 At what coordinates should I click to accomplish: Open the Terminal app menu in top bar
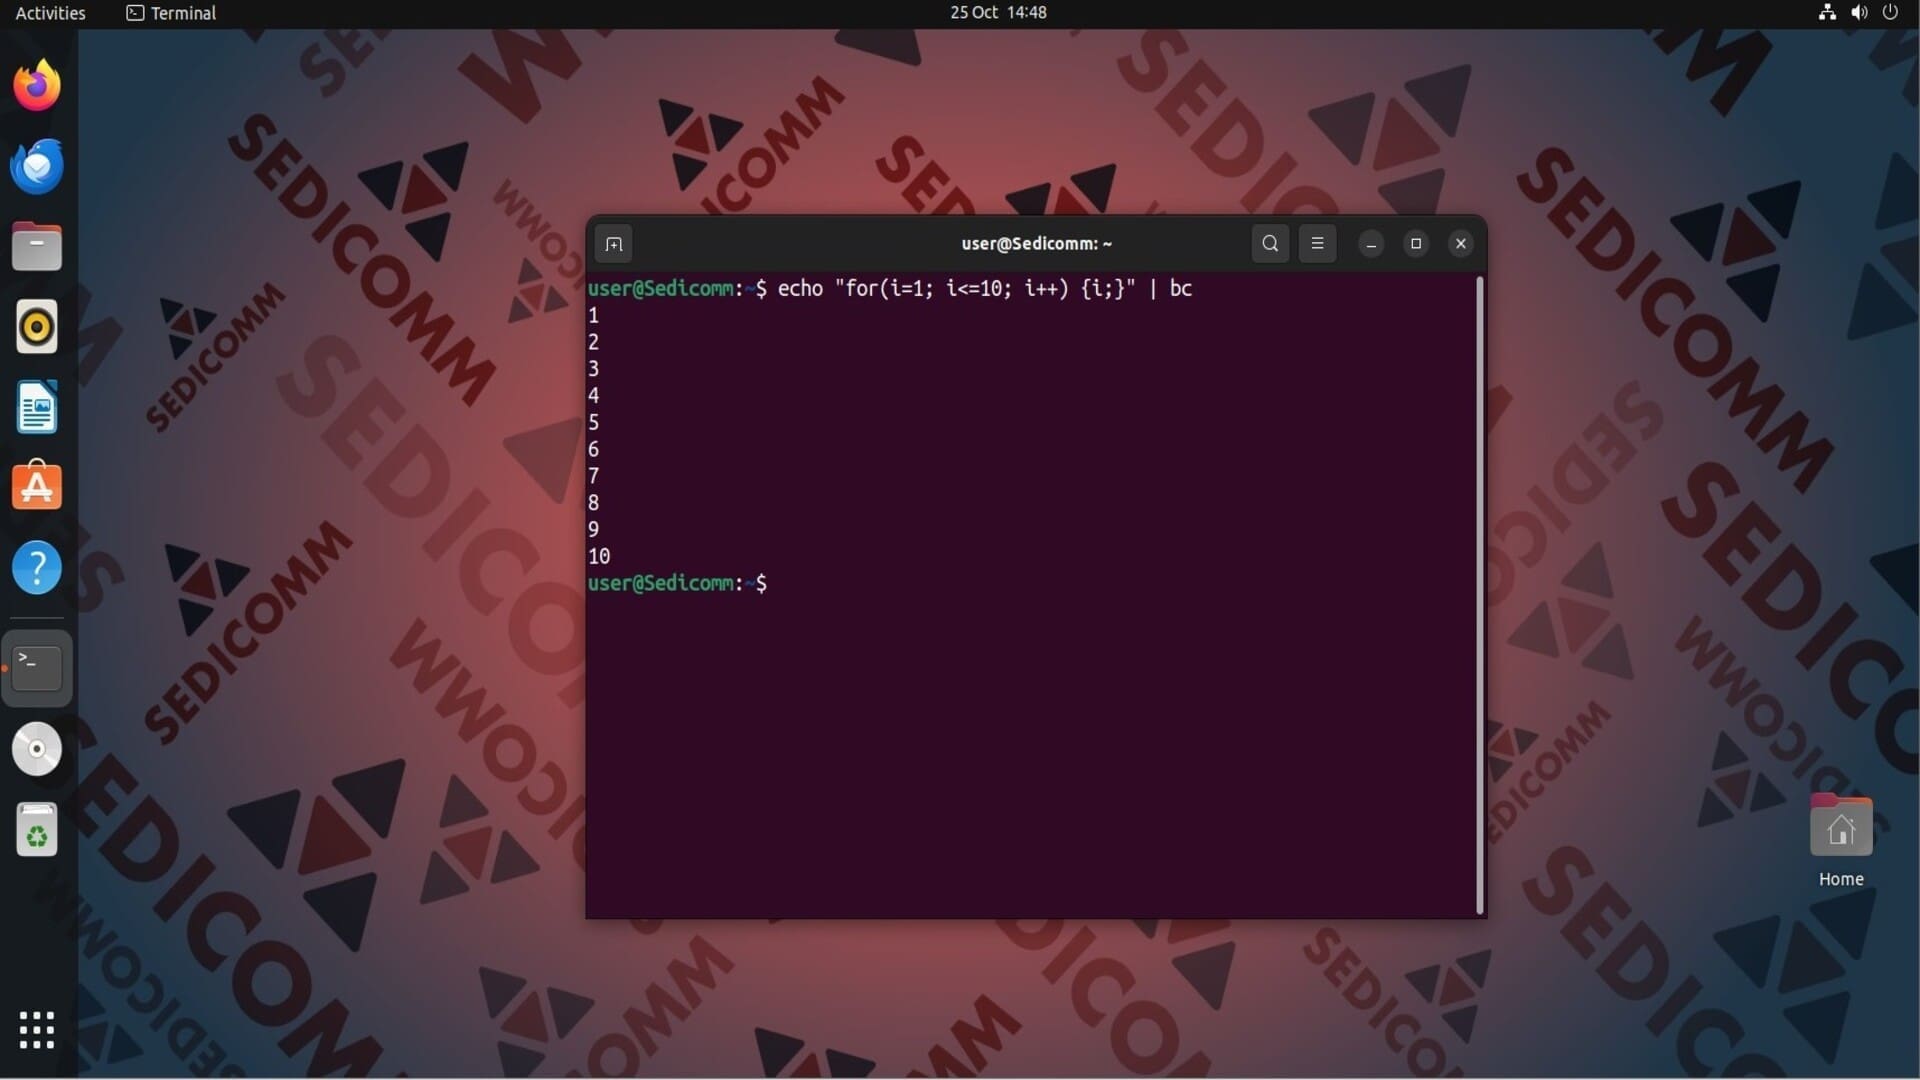[171, 13]
